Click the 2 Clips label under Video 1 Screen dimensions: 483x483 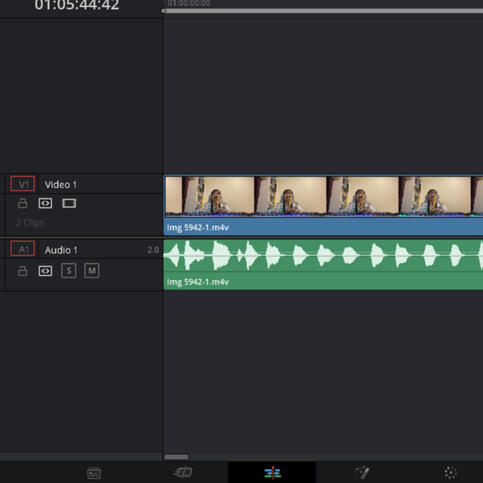click(30, 223)
